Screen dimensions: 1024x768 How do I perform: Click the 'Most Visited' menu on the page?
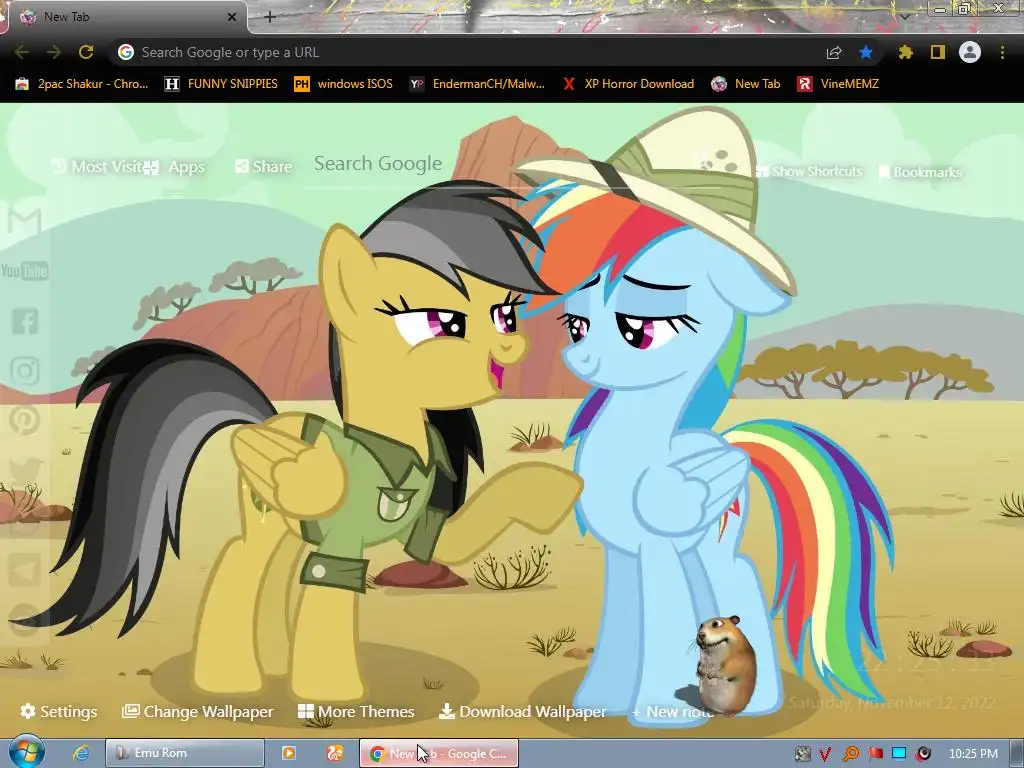tap(97, 167)
